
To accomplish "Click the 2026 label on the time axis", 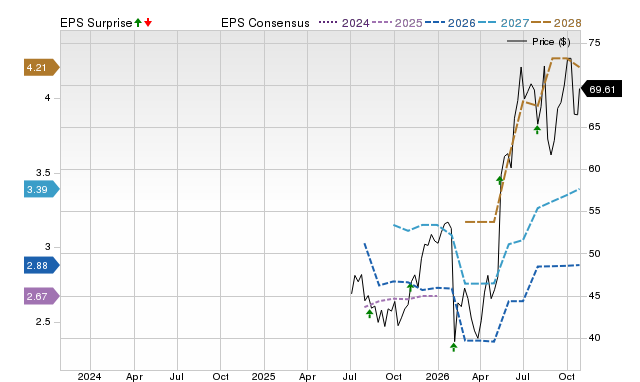I will 438,377.
